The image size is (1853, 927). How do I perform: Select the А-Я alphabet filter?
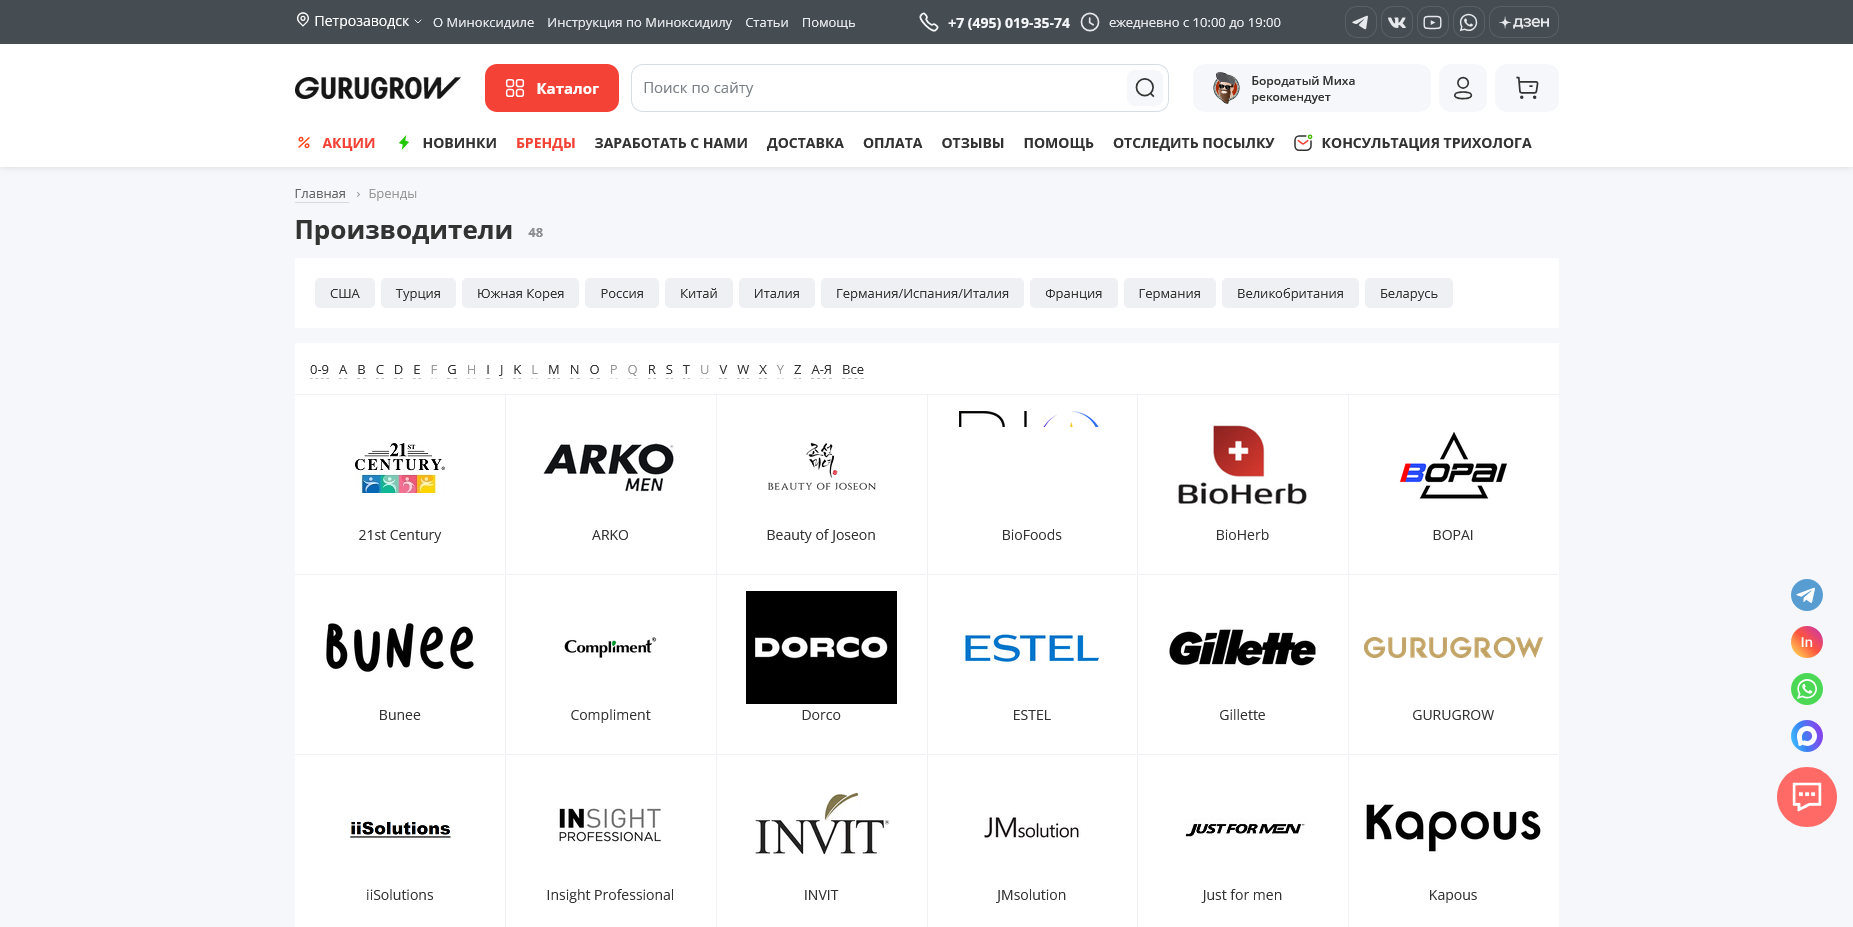click(822, 370)
